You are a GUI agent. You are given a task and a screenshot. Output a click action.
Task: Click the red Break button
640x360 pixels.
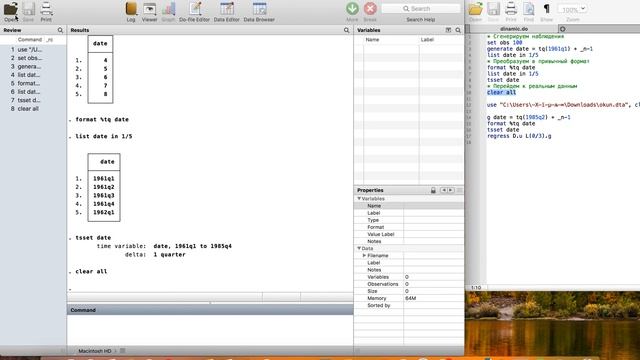[370, 11]
